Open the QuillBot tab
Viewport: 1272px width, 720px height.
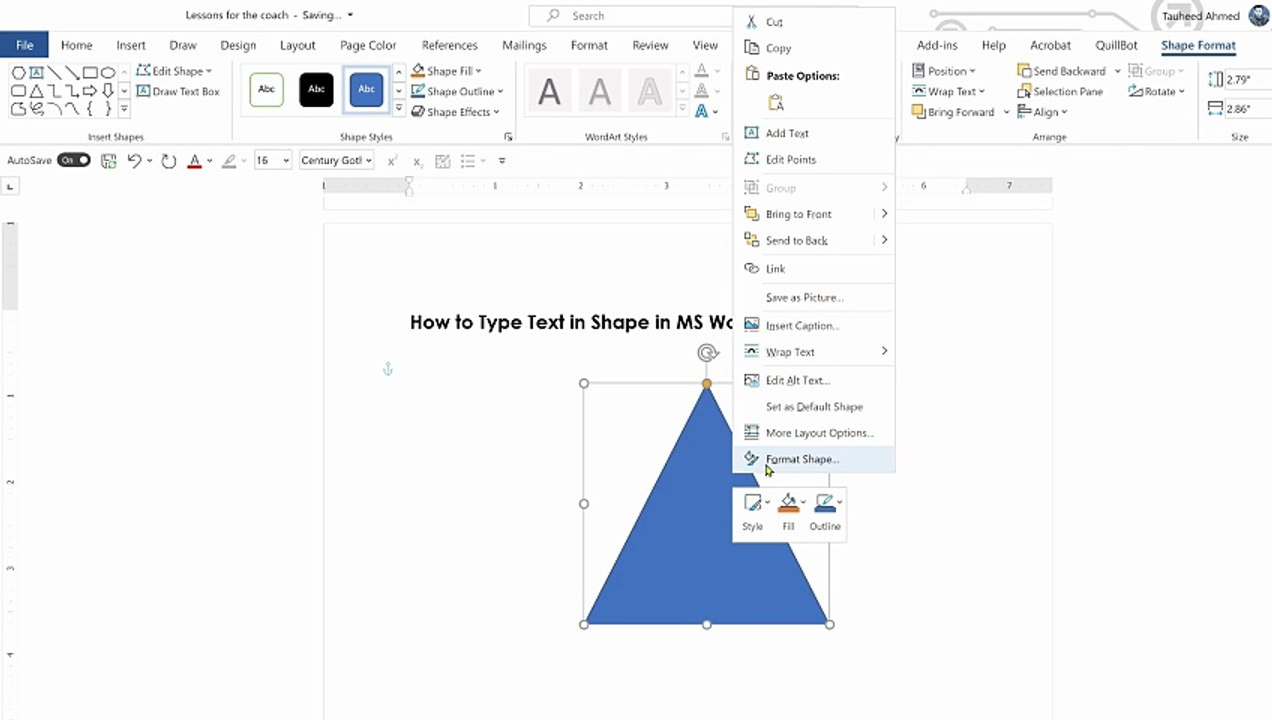(1116, 45)
